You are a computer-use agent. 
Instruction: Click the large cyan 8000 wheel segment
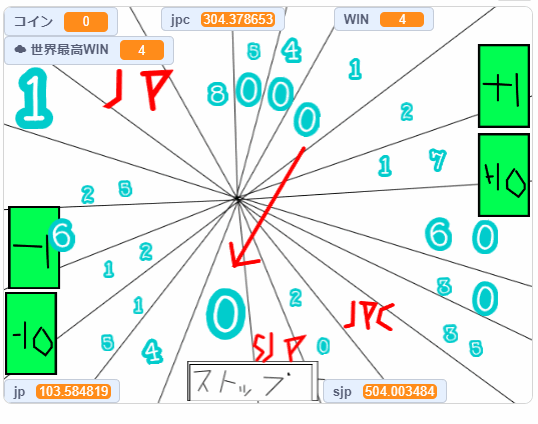pyautogui.click(x=264, y=103)
